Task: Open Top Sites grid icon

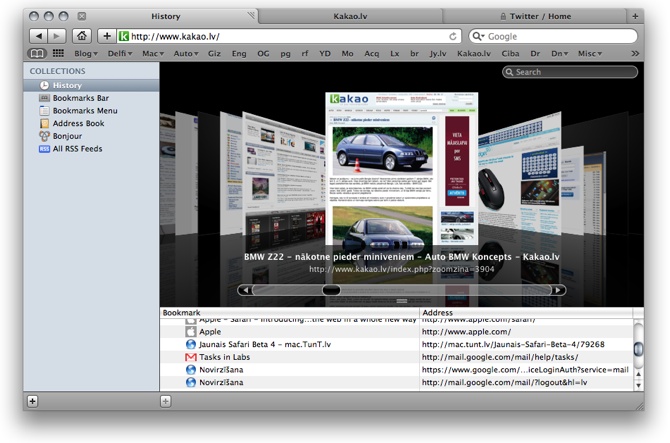Action: click(58, 53)
